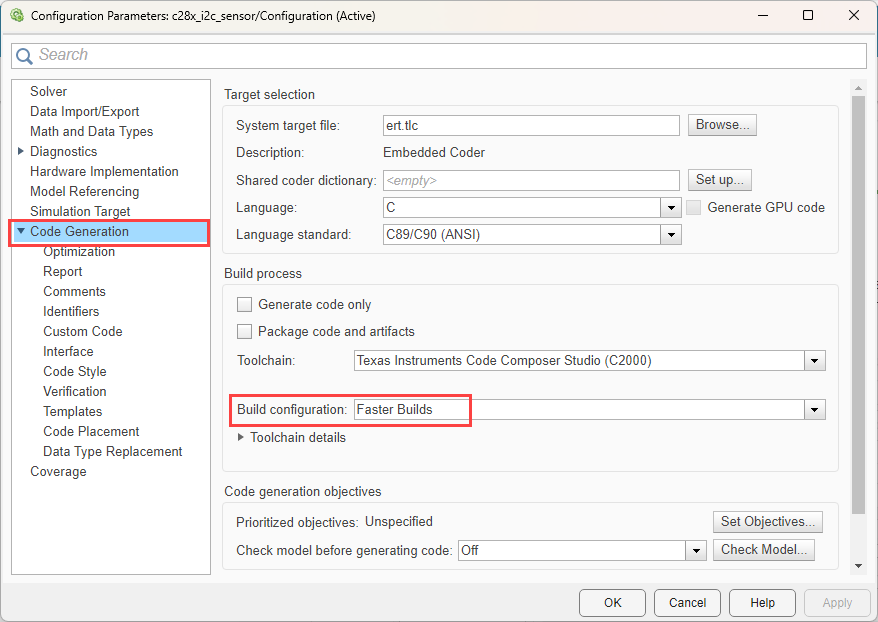Screen dimensions: 878x622
Task: Toggle the Generate GPU code checkbox
Action: coord(694,208)
